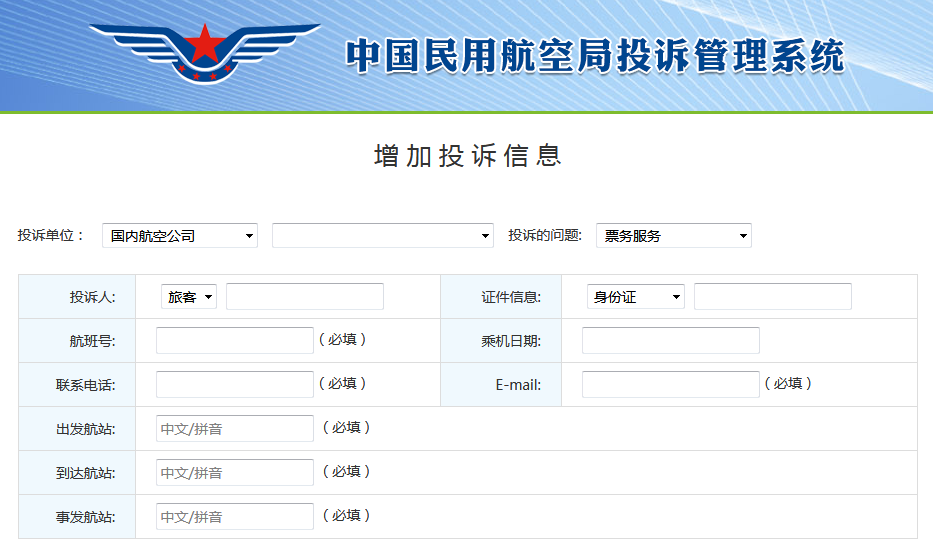Click the ID number input field

tap(772, 296)
